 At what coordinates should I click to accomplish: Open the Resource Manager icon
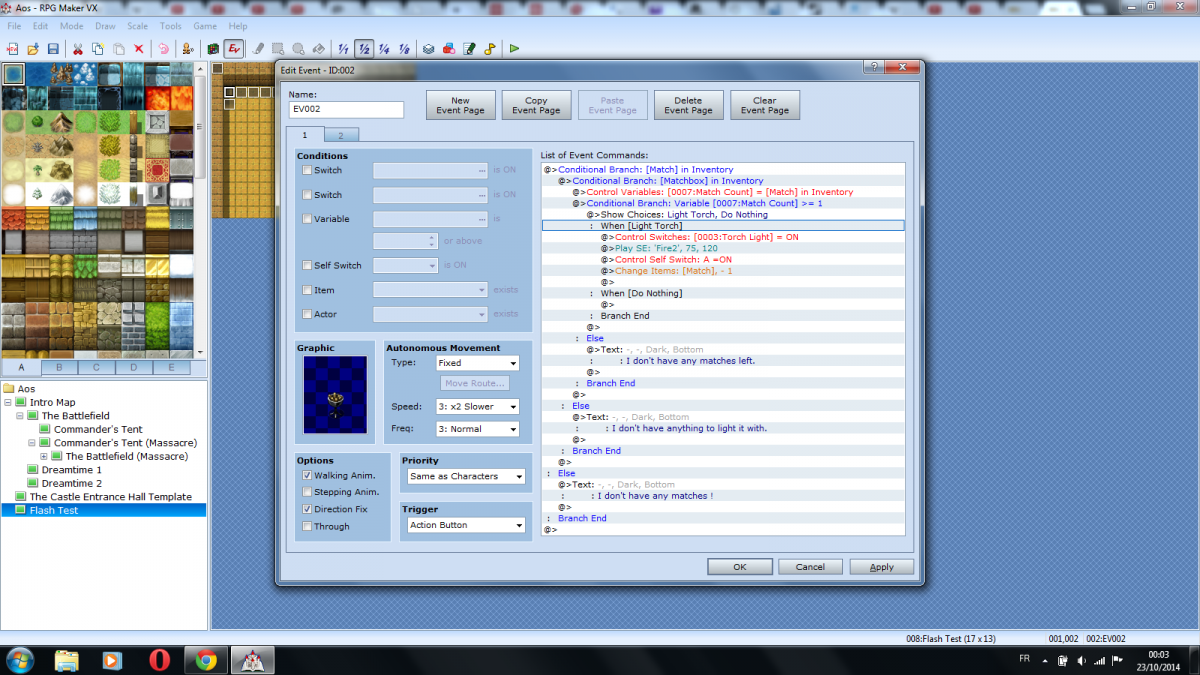(449, 48)
